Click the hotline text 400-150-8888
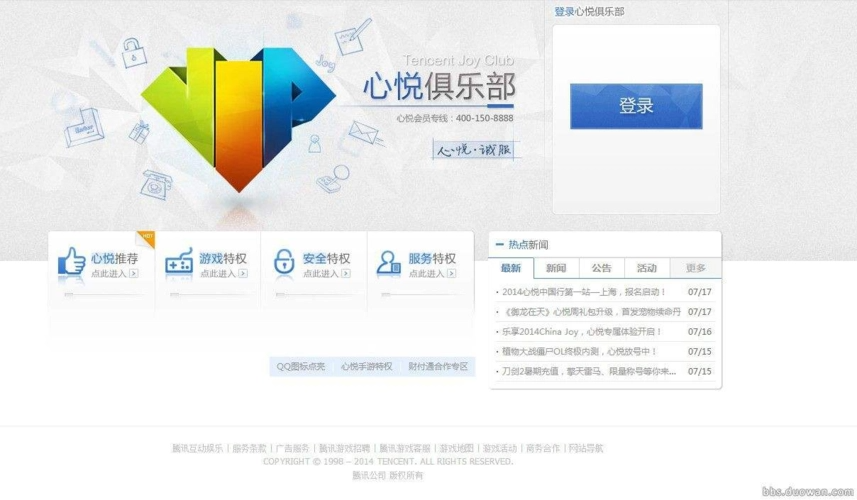 [x=484, y=118]
